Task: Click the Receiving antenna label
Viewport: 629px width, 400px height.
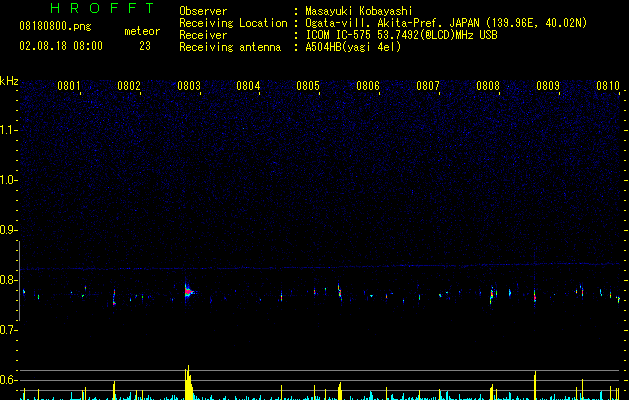Action: [x=230, y=47]
